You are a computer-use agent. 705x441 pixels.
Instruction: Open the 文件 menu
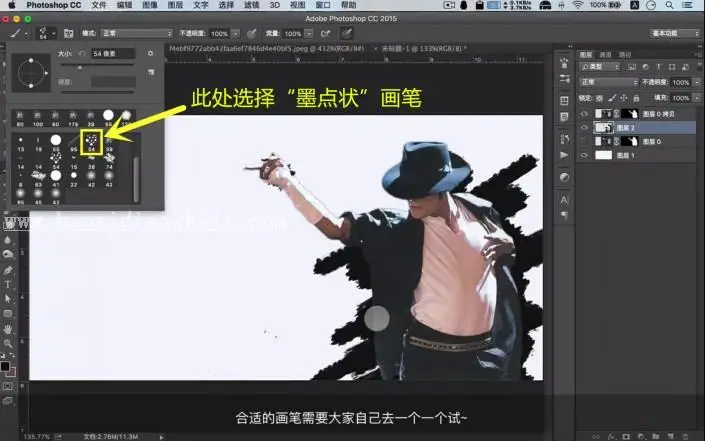point(99,5)
